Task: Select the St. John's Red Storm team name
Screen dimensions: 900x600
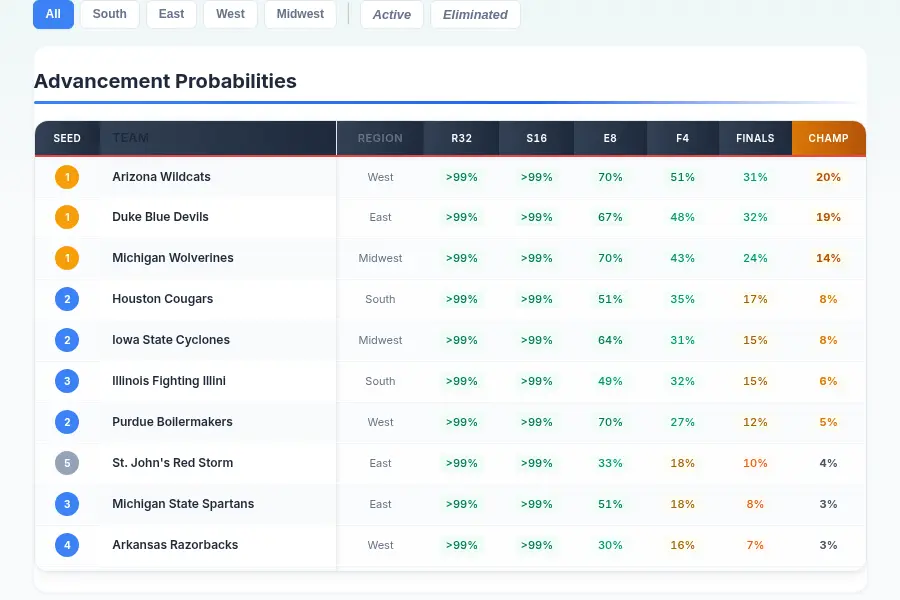Action: (173, 463)
